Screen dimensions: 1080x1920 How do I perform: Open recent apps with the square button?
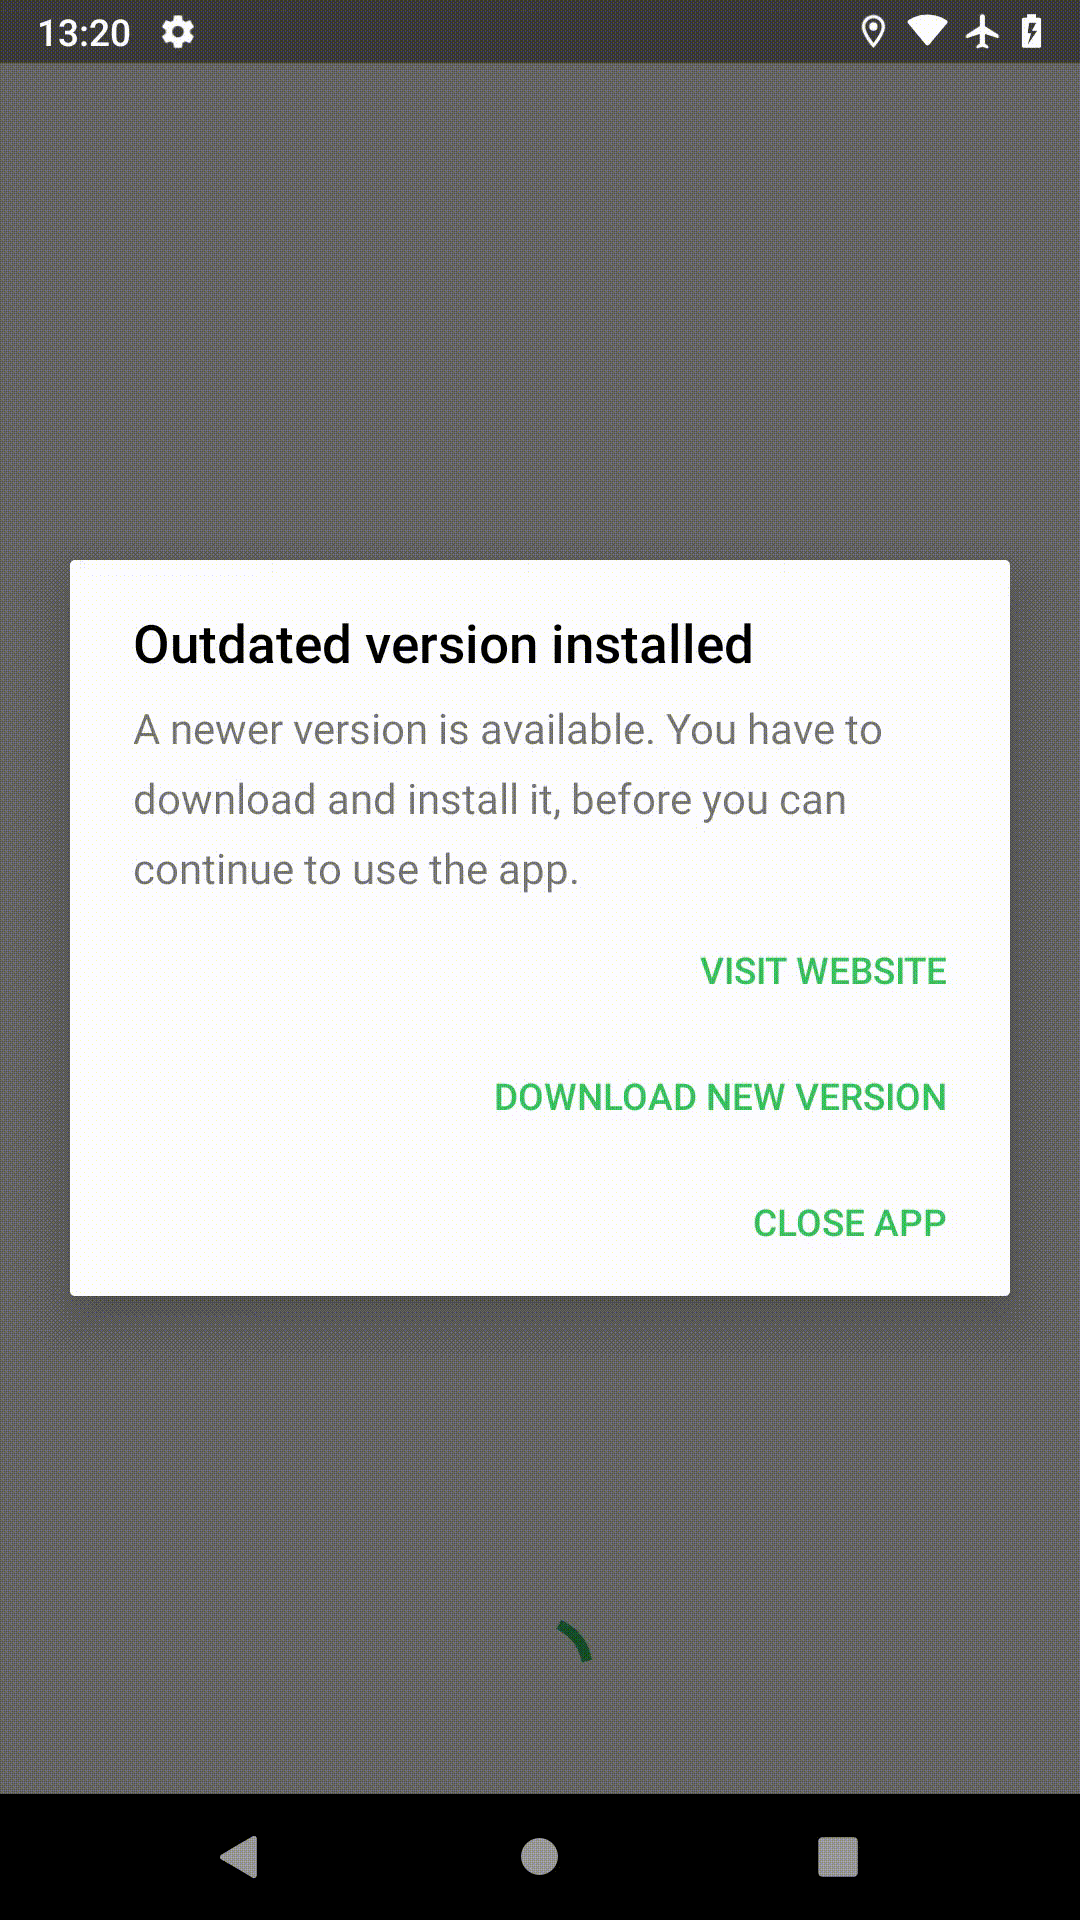(838, 1857)
